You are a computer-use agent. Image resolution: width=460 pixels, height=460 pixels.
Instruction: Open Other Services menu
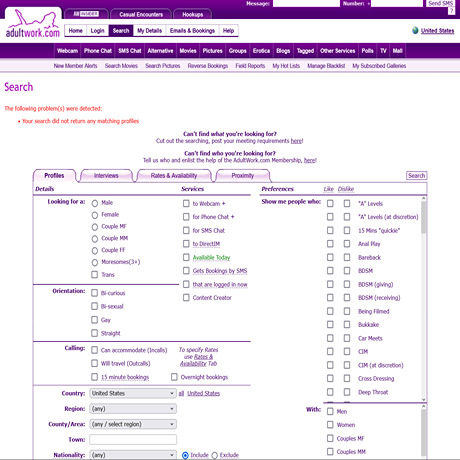[338, 51]
